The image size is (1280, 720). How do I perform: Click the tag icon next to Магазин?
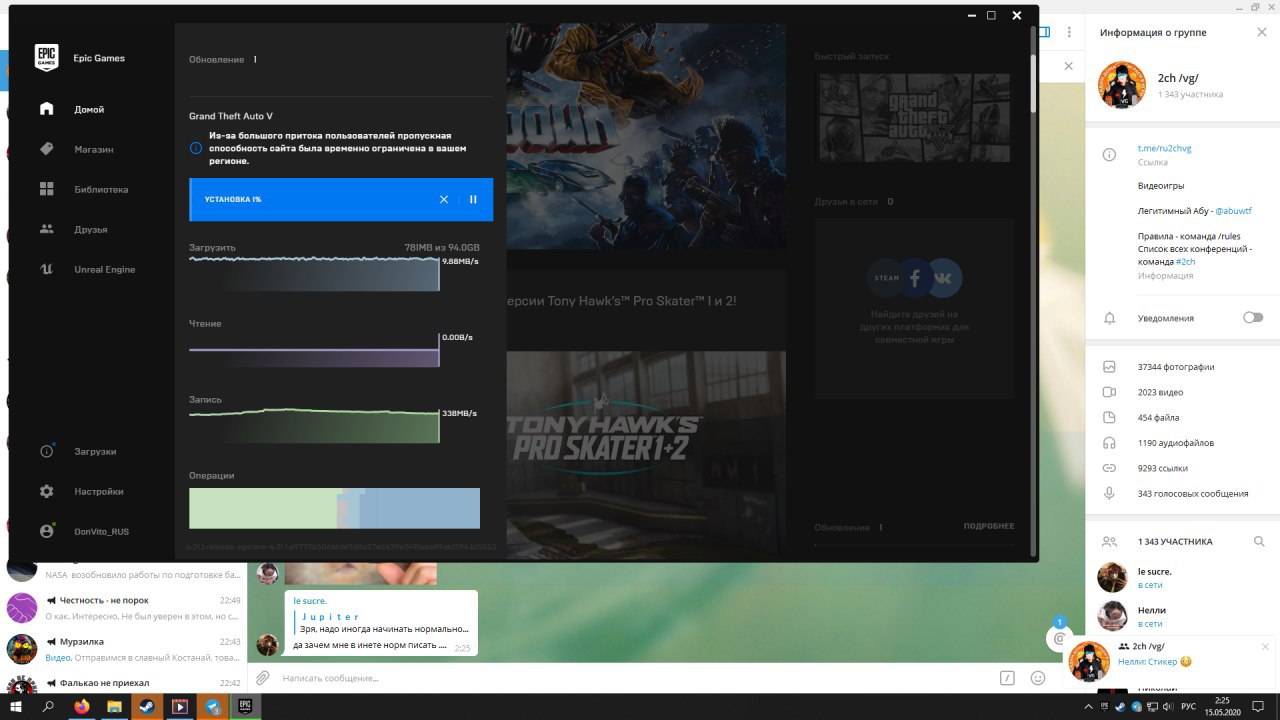click(46, 149)
